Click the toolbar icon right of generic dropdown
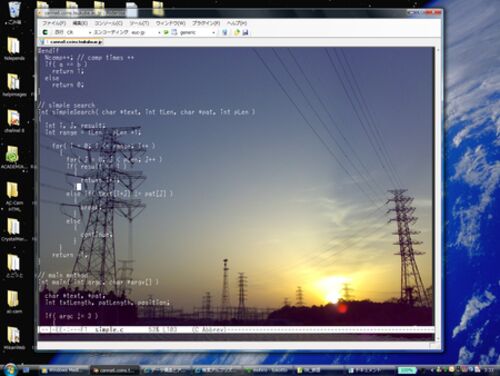Viewport: 500px width, 376px height. coord(224,32)
